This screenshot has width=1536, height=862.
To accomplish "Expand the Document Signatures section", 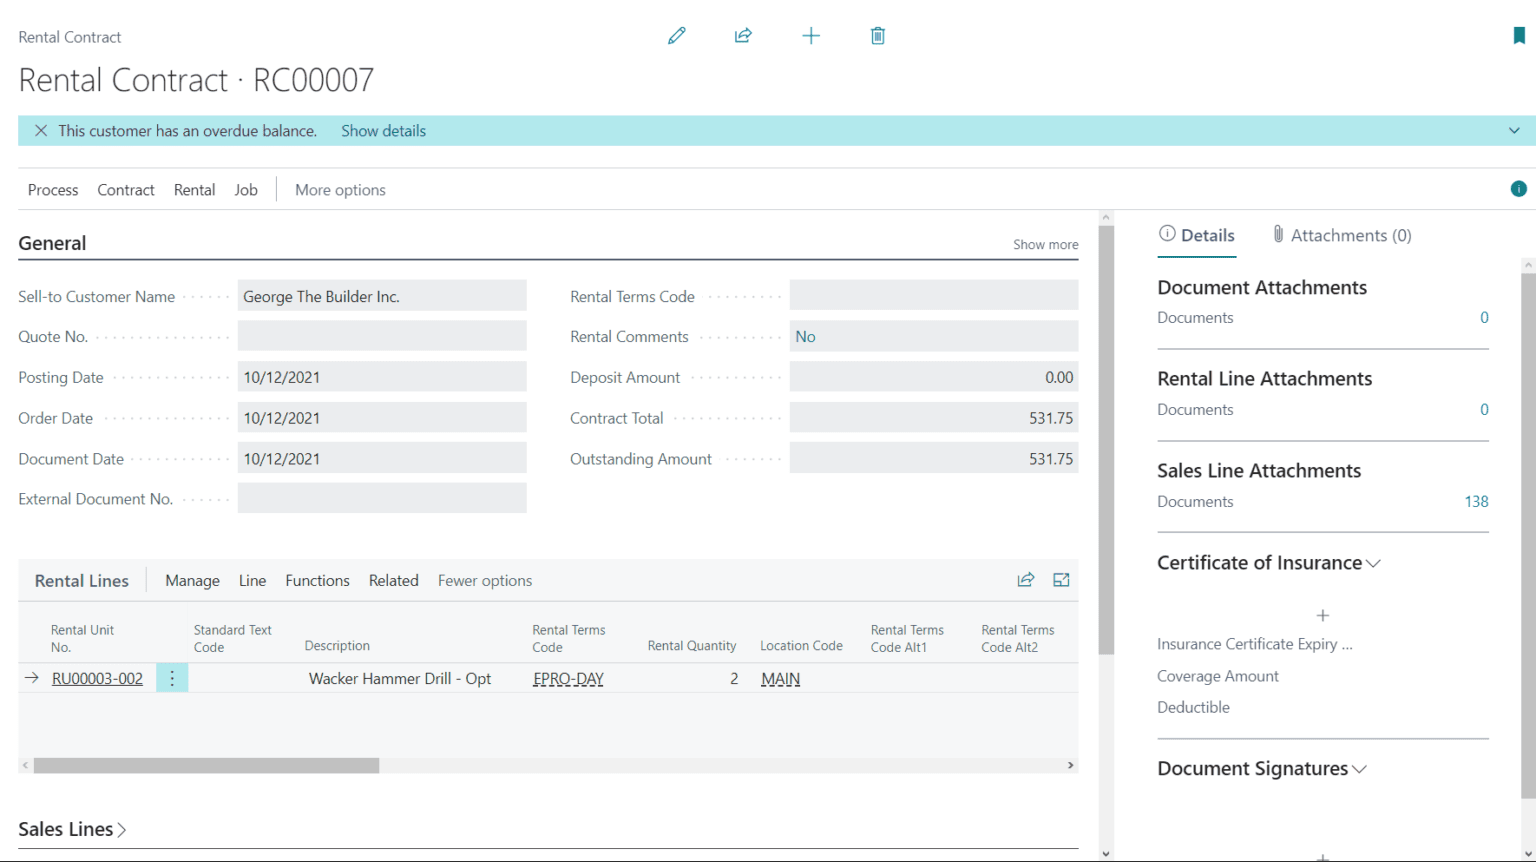I will click(x=1358, y=769).
